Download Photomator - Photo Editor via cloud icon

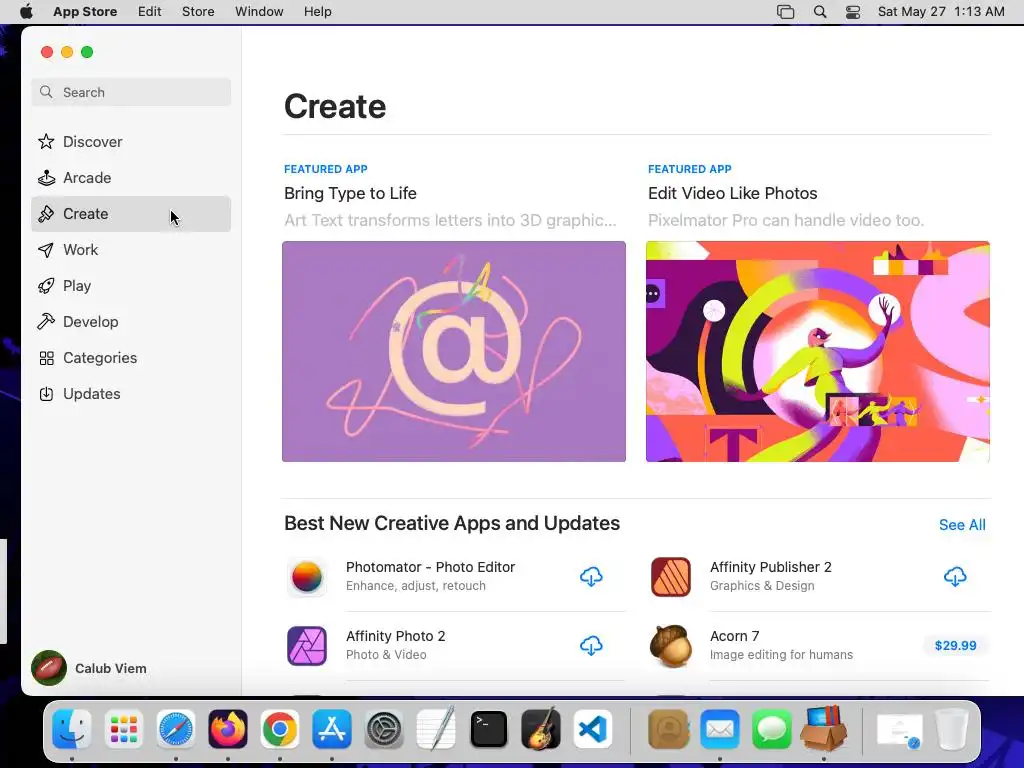click(x=591, y=577)
